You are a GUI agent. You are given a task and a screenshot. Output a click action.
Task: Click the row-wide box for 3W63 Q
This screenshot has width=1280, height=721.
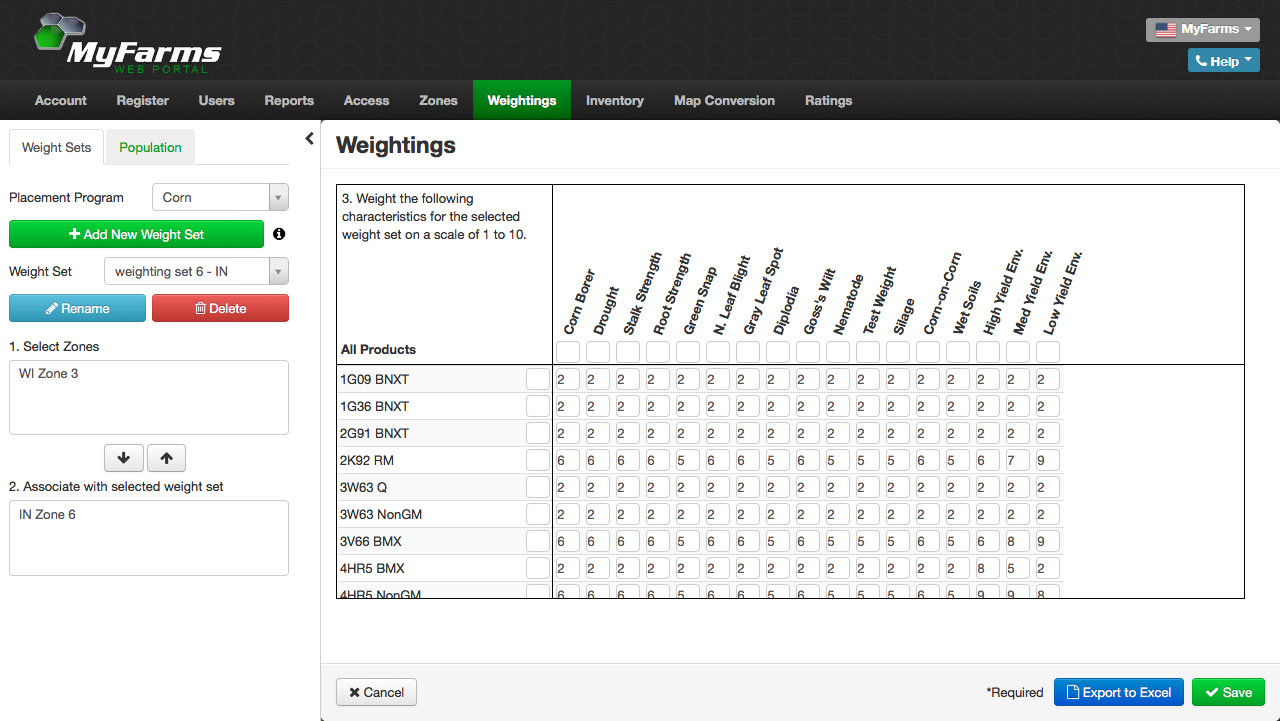[538, 487]
